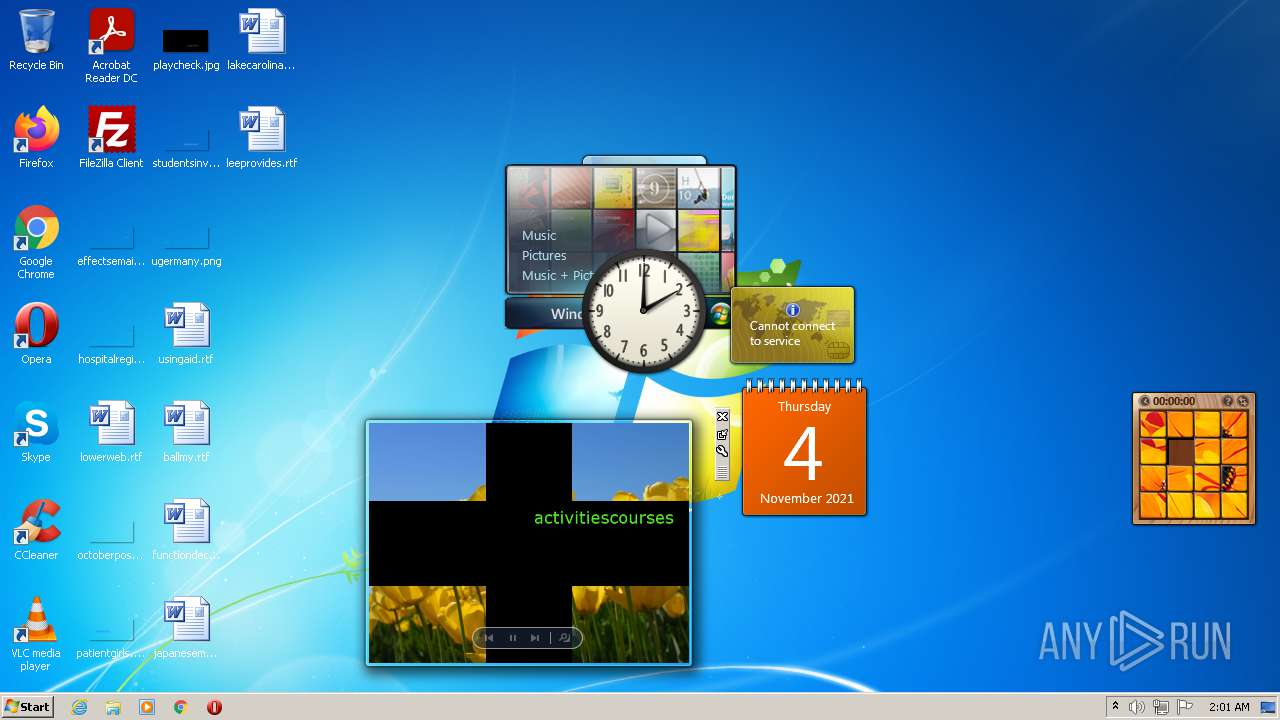The height and width of the screenshot is (720, 1280).
Task: Click the network tray icon
Action: pos(1161,707)
